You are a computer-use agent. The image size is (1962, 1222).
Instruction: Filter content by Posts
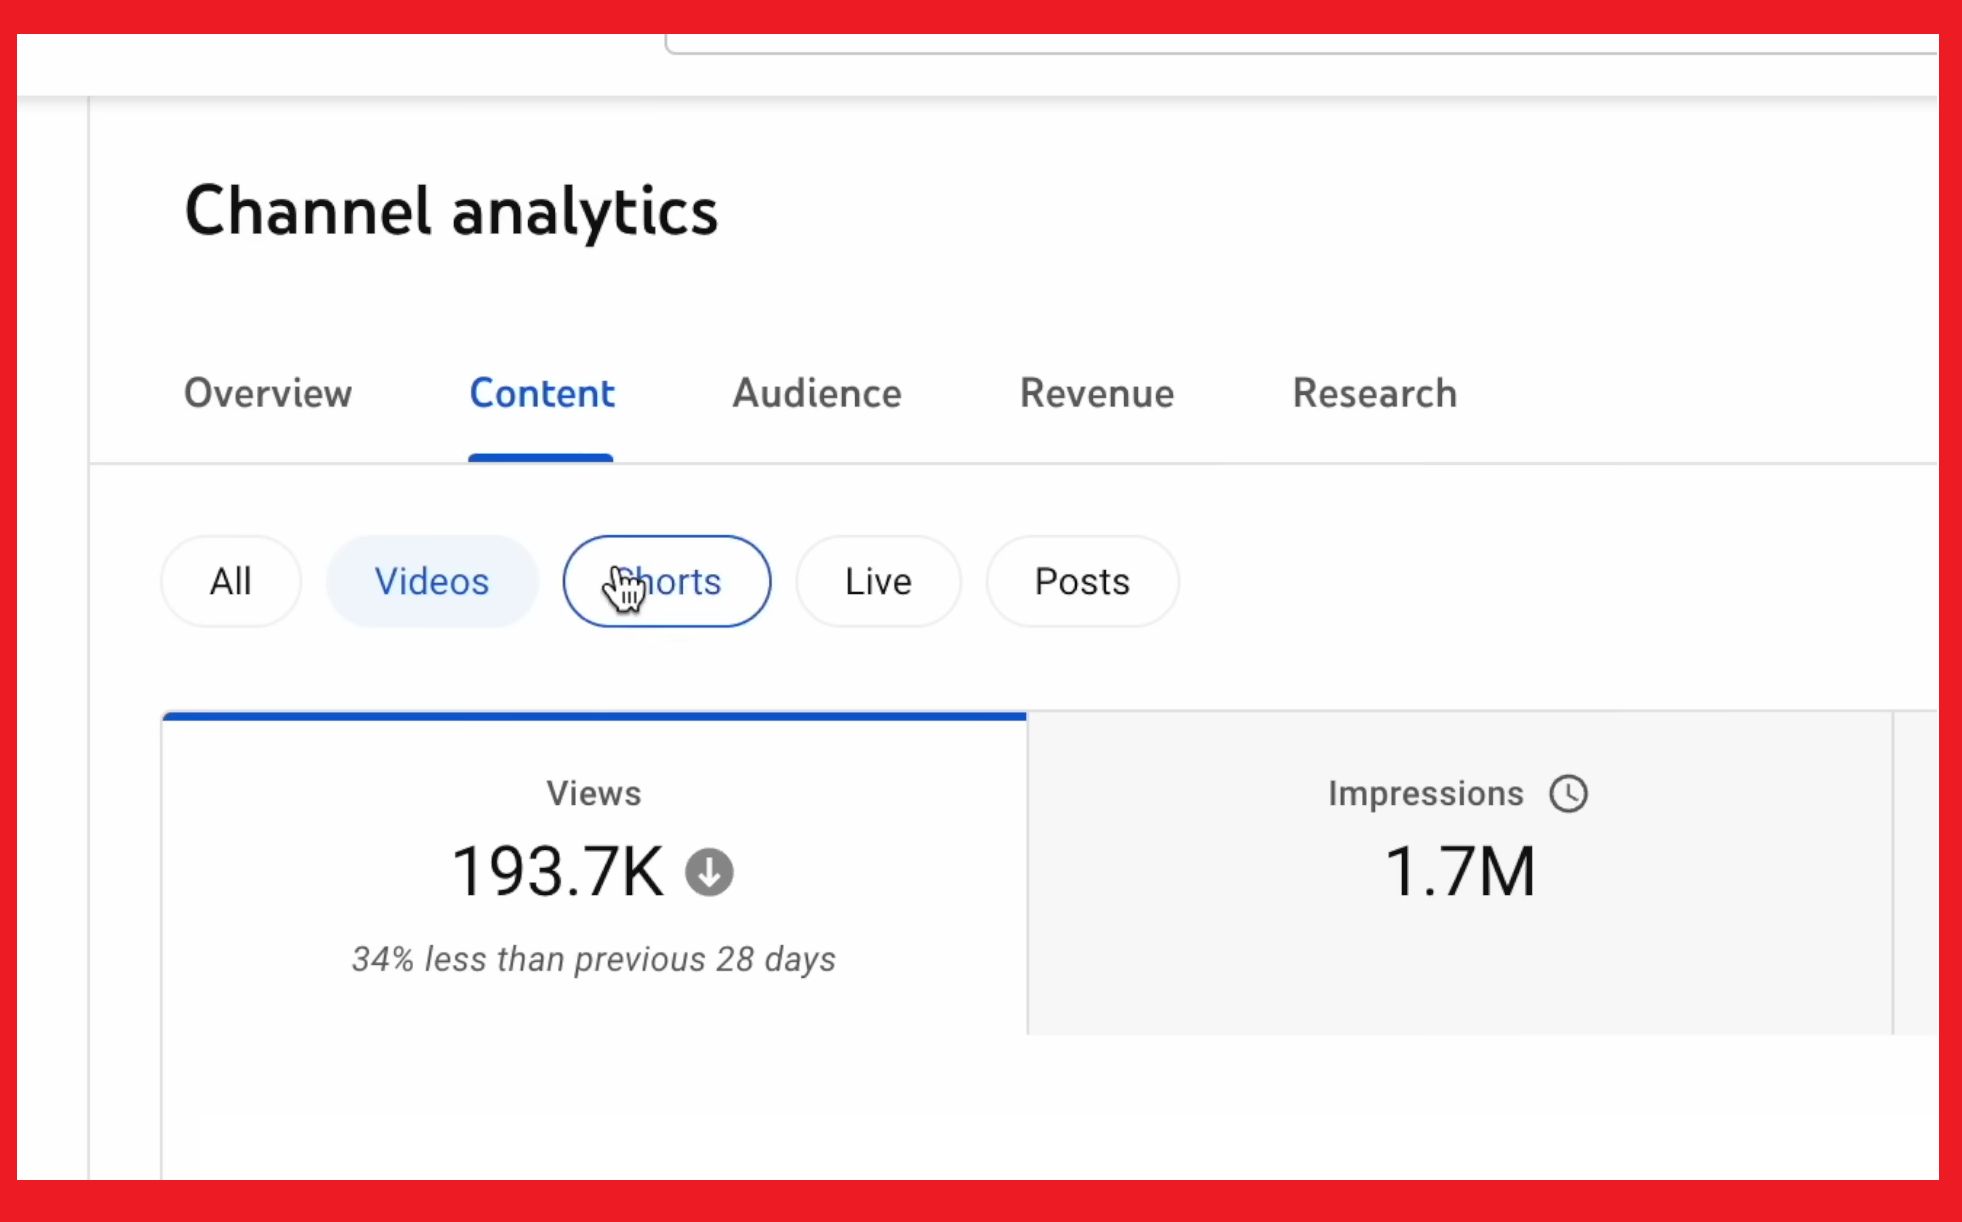pos(1082,581)
